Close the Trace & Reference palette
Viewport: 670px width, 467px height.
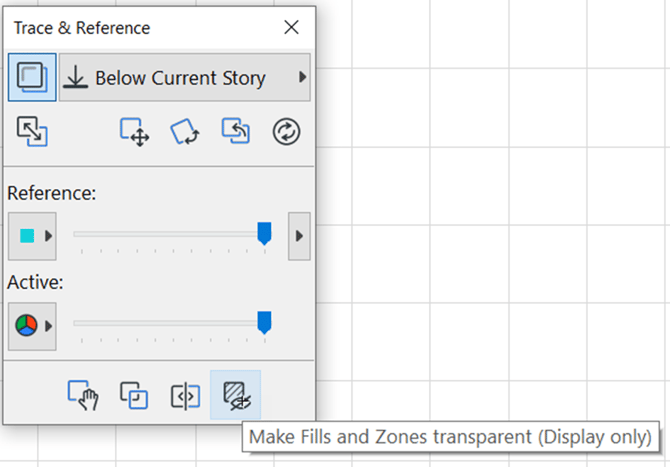pyautogui.click(x=292, y=28)
